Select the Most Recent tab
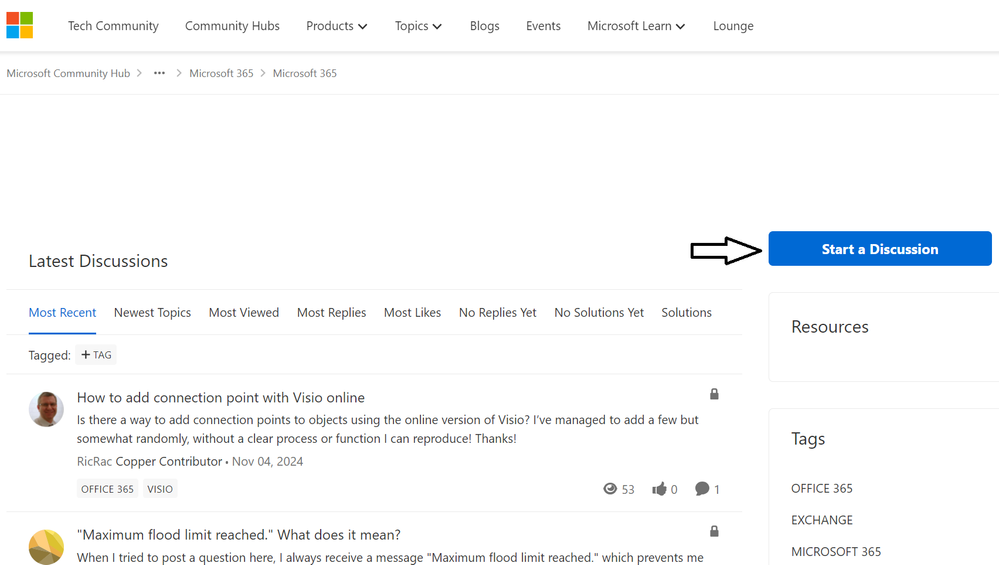999x565 pixels. point(62,313)
